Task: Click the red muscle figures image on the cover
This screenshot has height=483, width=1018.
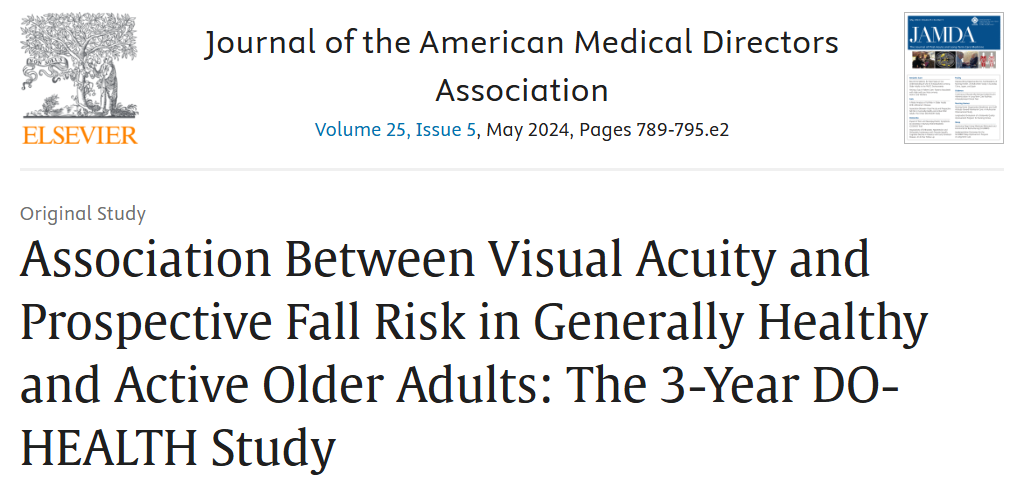Action: coord(987,60)
